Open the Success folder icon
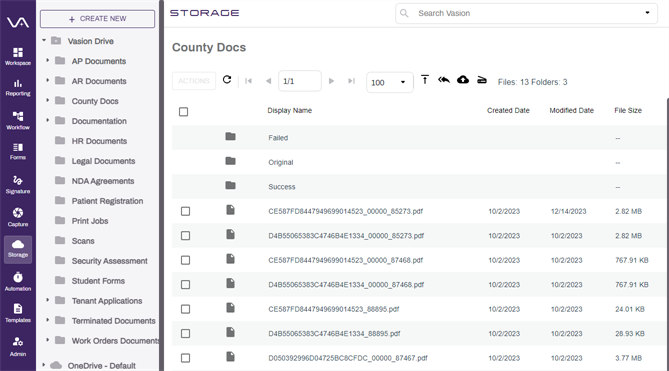 point(230,185)
